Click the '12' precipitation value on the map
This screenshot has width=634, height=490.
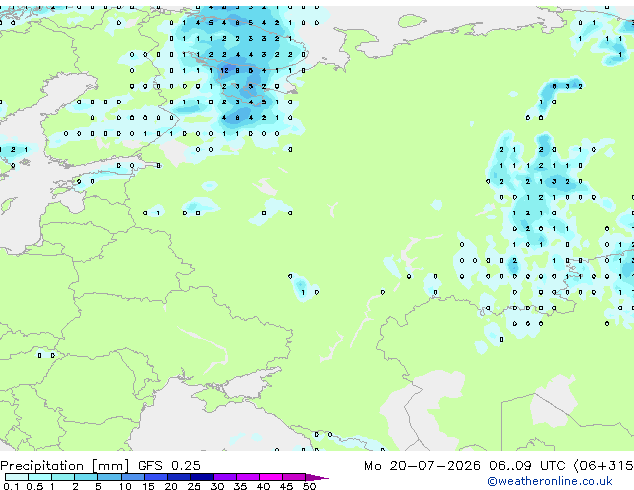[x=224, y=70]
